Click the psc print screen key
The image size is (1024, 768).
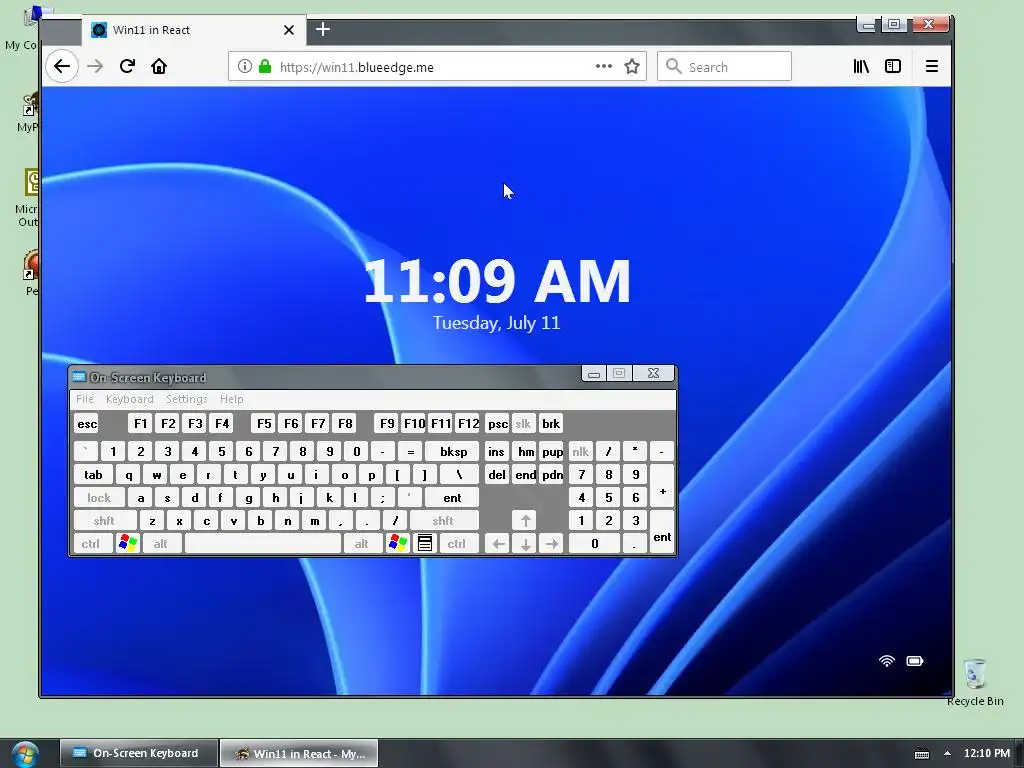(x=498, y=424)
